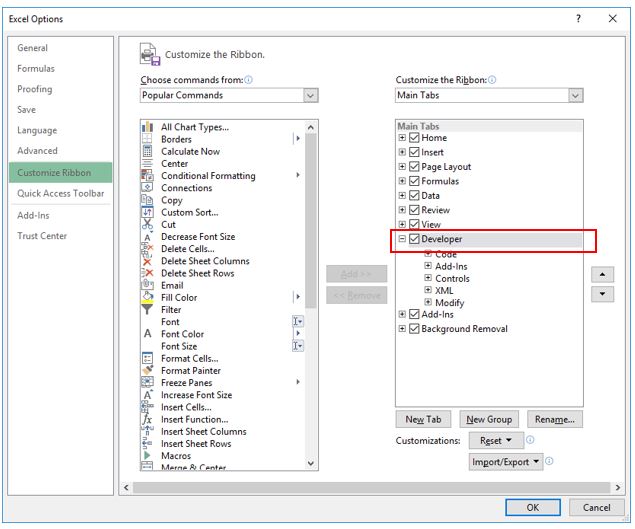Click the commands list vertical scrollbar thumb
635x529 pixels.
pos(311,221)
